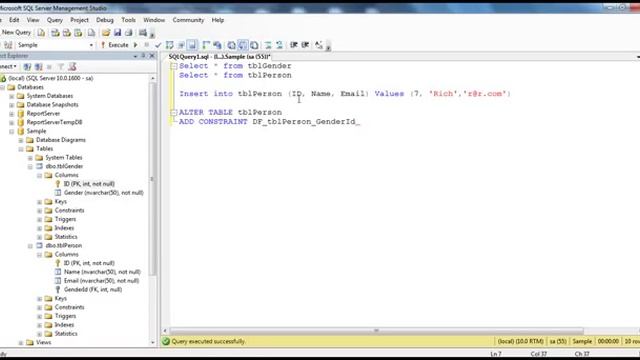This screenshot has height=360, width=640.
Task: Collapse the Sample database node
Action: pos(12,131)
